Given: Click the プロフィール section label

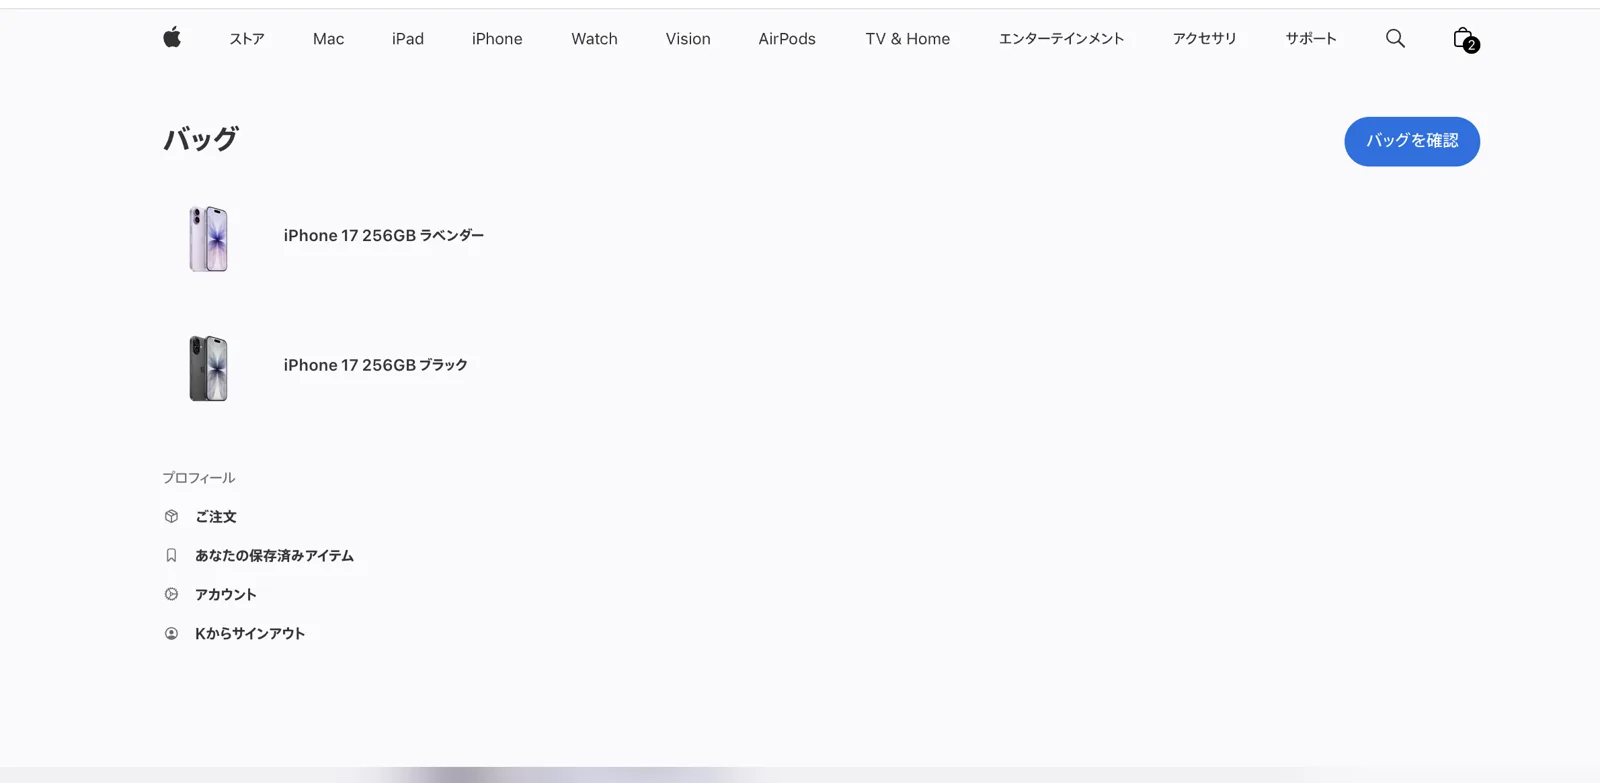Looking at the screenshot, I should (x=199, y=478).
